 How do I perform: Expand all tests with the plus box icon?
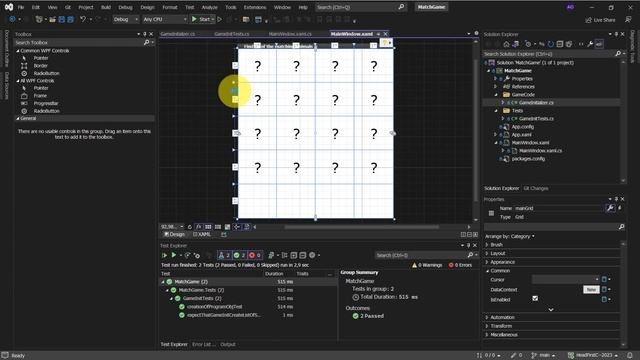[293, 256]
